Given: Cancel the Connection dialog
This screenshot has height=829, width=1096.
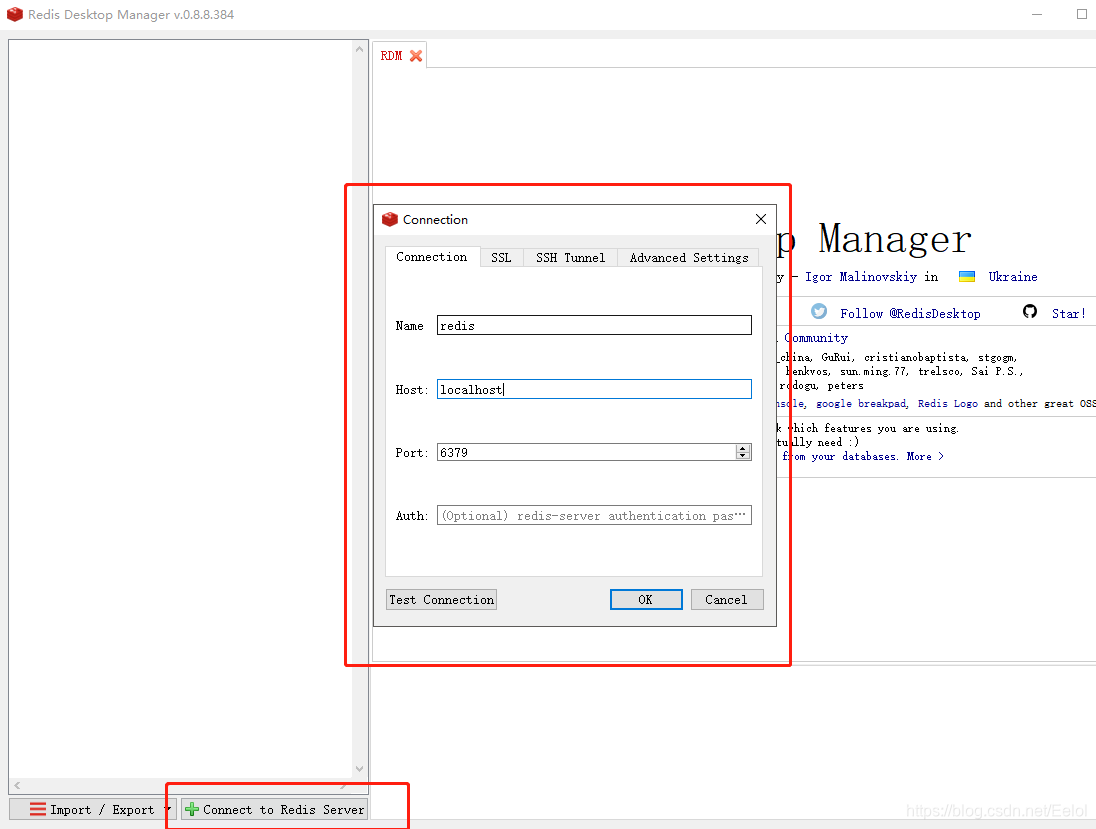Looking at the screenshot, I should (727, 600).
